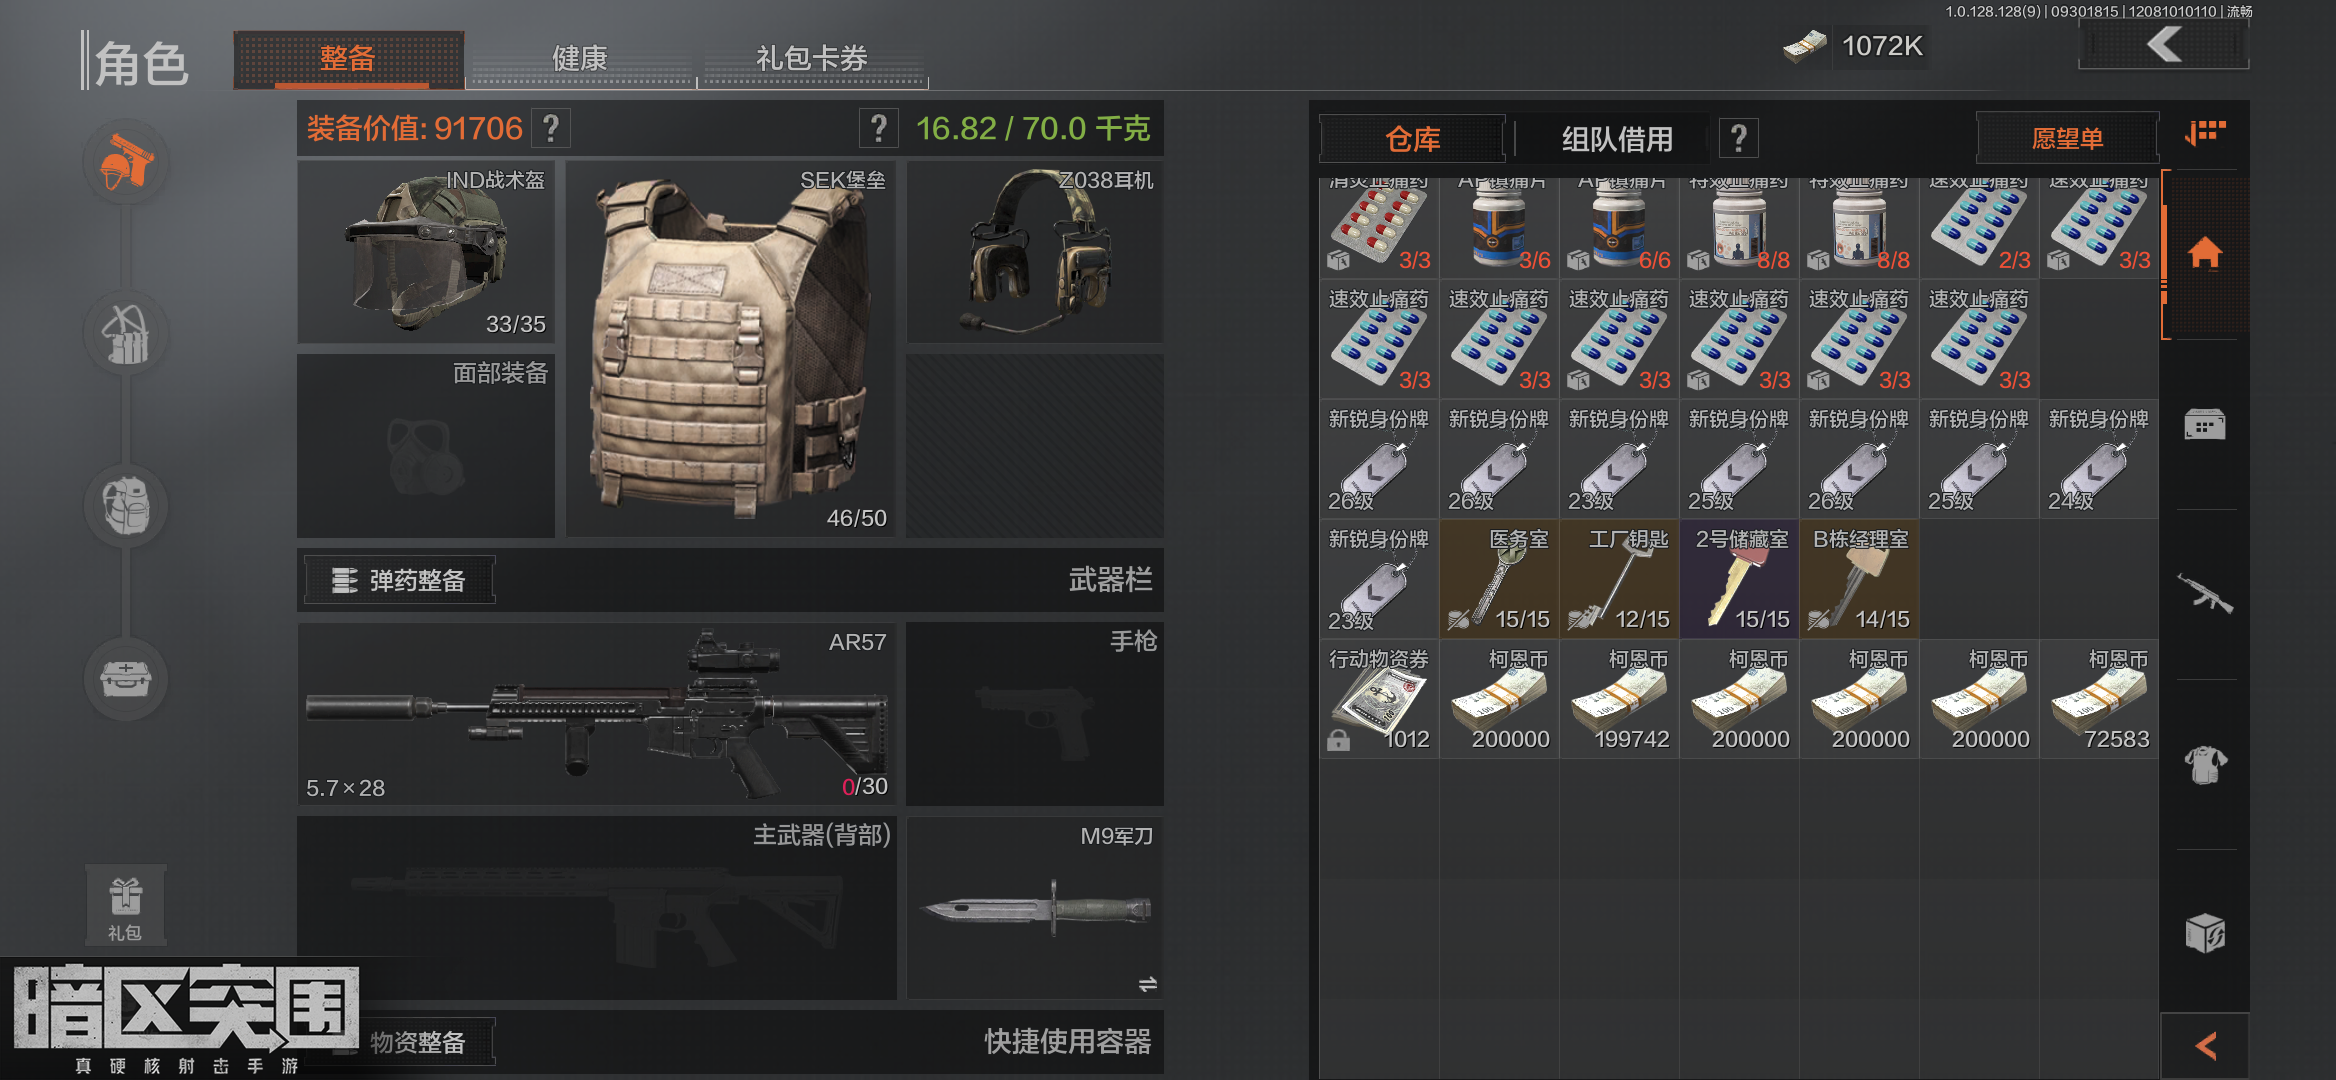Click the 1072K cash balance icon
The width and height of the screenshot is (2336, 1080).
click(1804, 46)
